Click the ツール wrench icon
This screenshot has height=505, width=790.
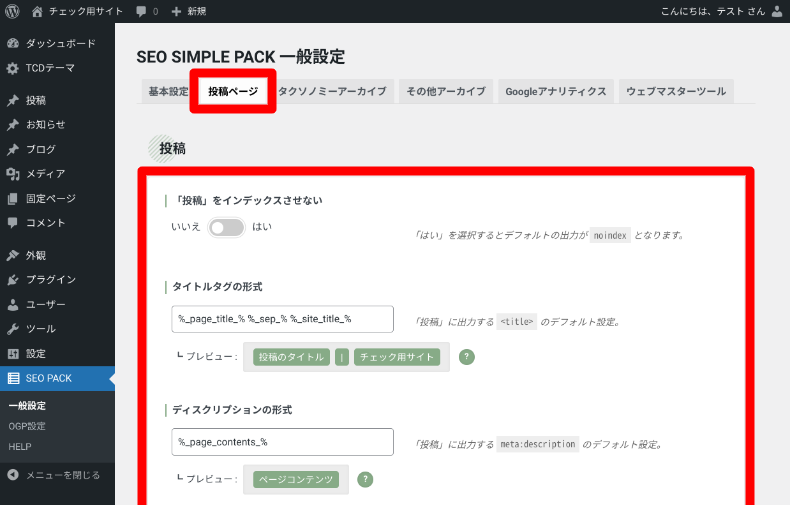pyautogui.click(x=13, y=329)
